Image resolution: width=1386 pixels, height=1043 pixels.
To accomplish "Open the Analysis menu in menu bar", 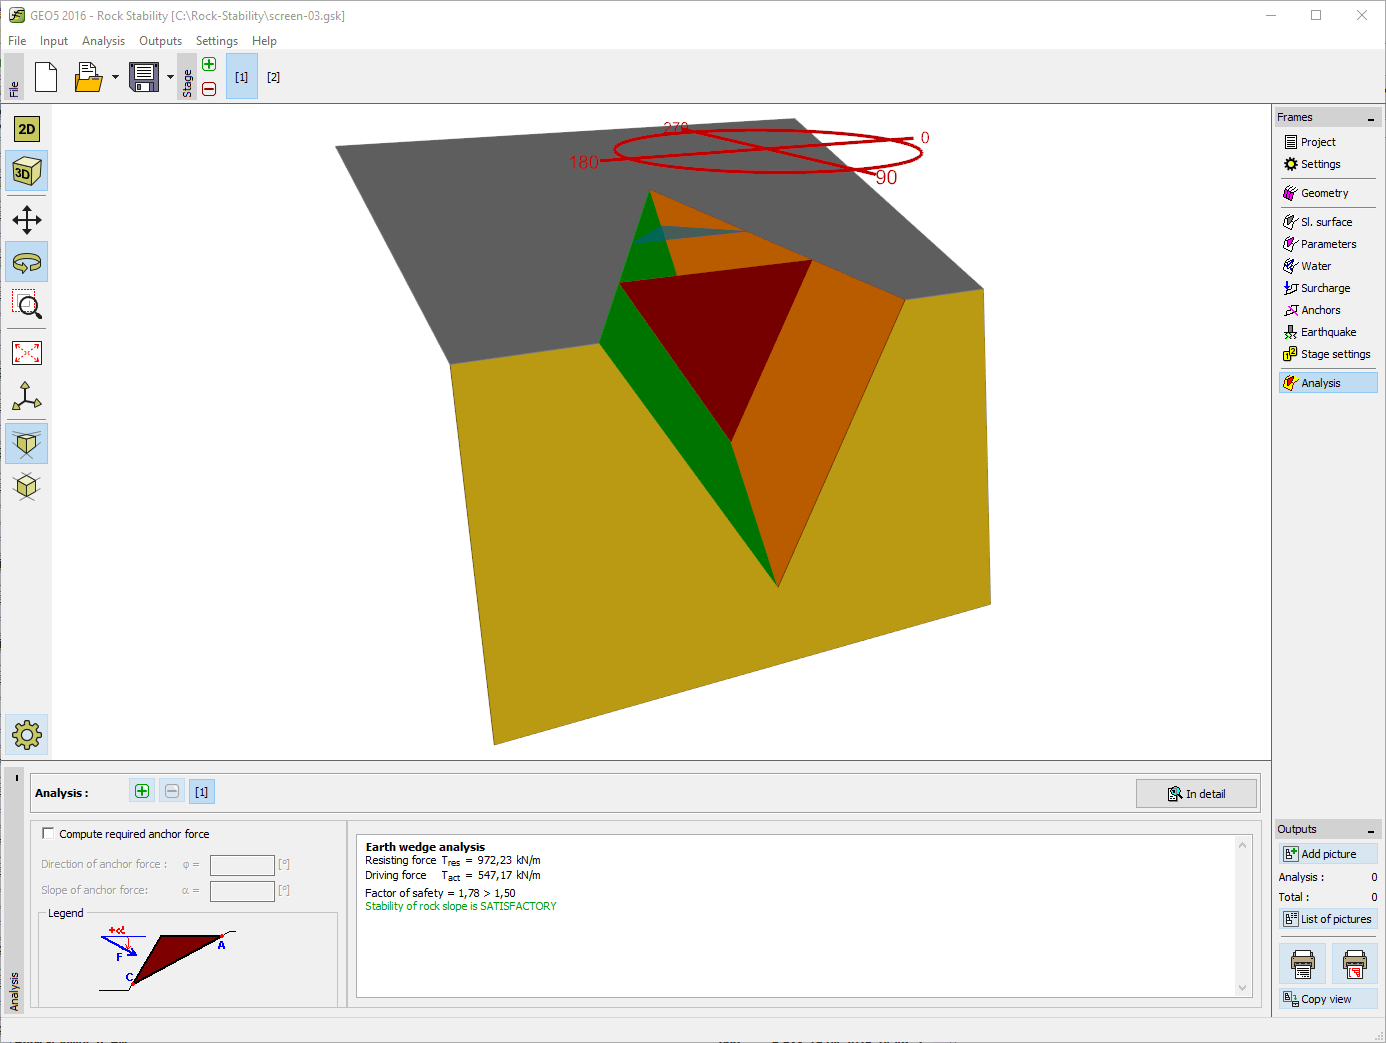I will (103, 41).
